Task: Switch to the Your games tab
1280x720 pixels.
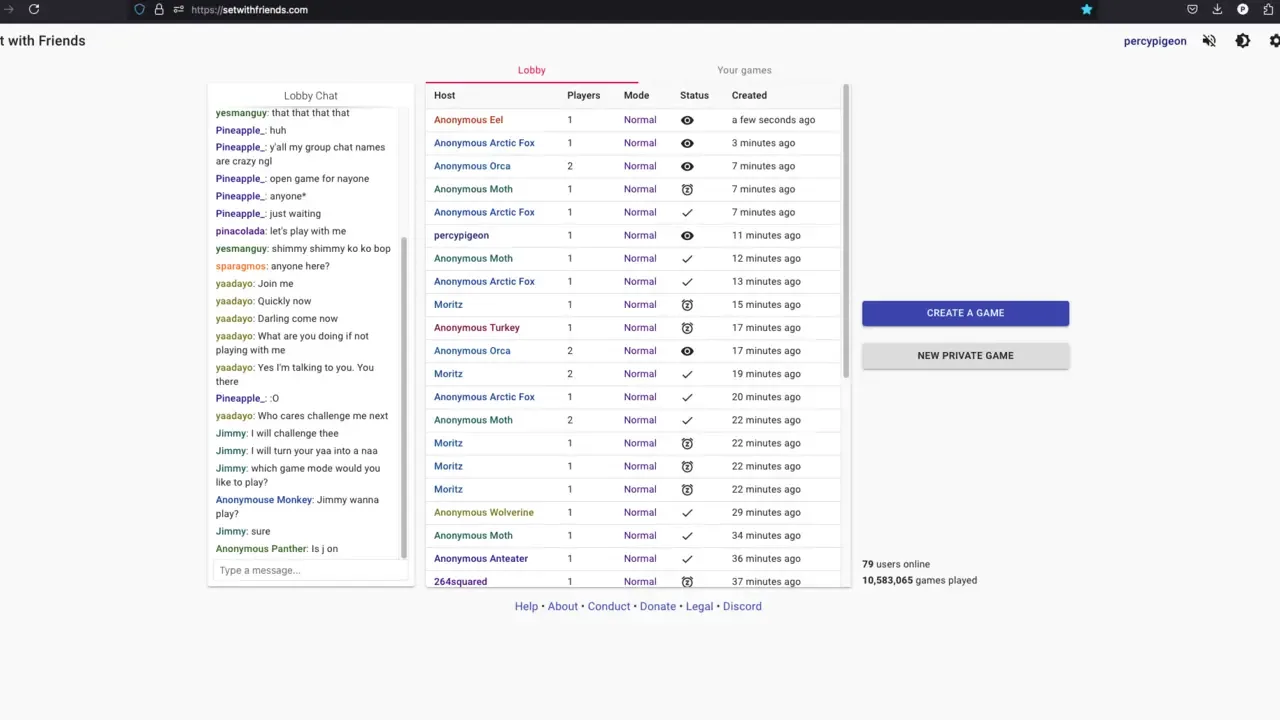Action: point(744,70)
